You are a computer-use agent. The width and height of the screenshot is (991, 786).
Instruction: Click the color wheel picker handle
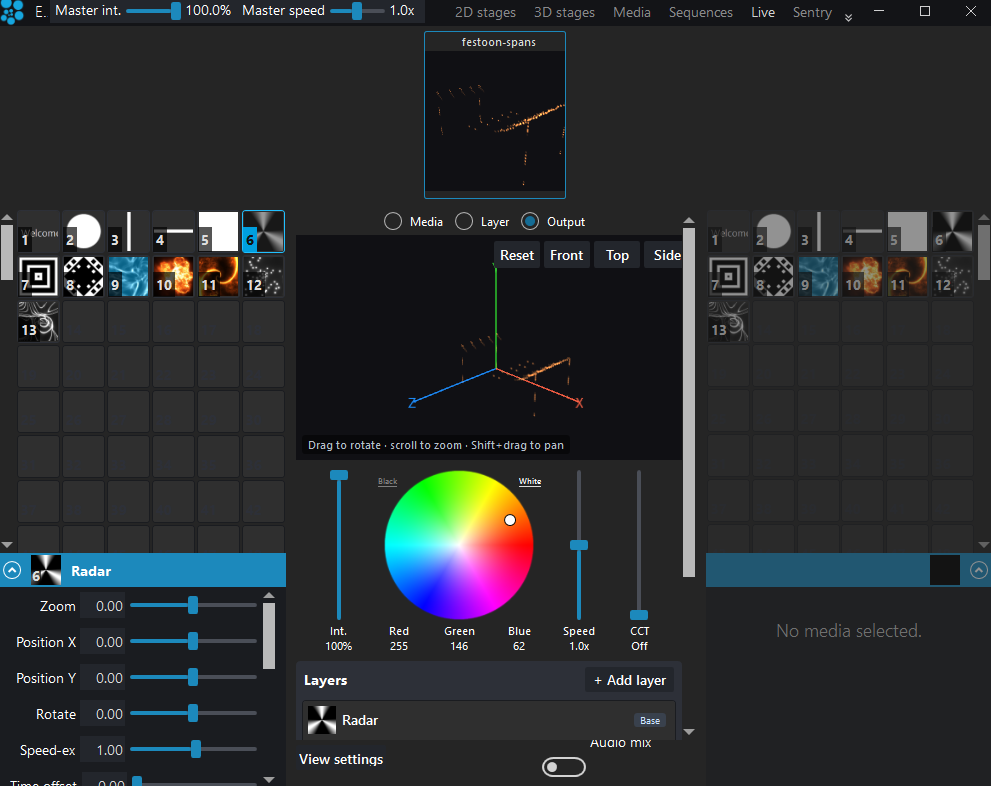coord(509,519)
